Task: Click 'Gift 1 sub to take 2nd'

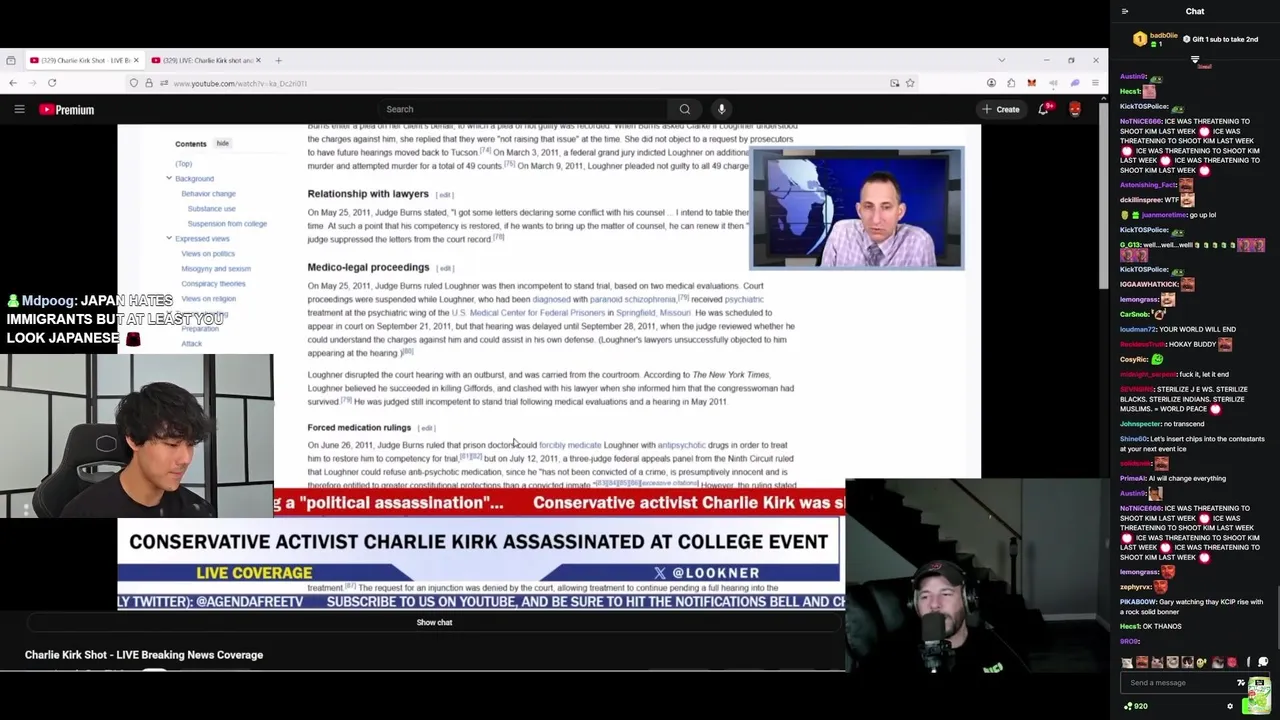Action: (x=1220, y=39)
